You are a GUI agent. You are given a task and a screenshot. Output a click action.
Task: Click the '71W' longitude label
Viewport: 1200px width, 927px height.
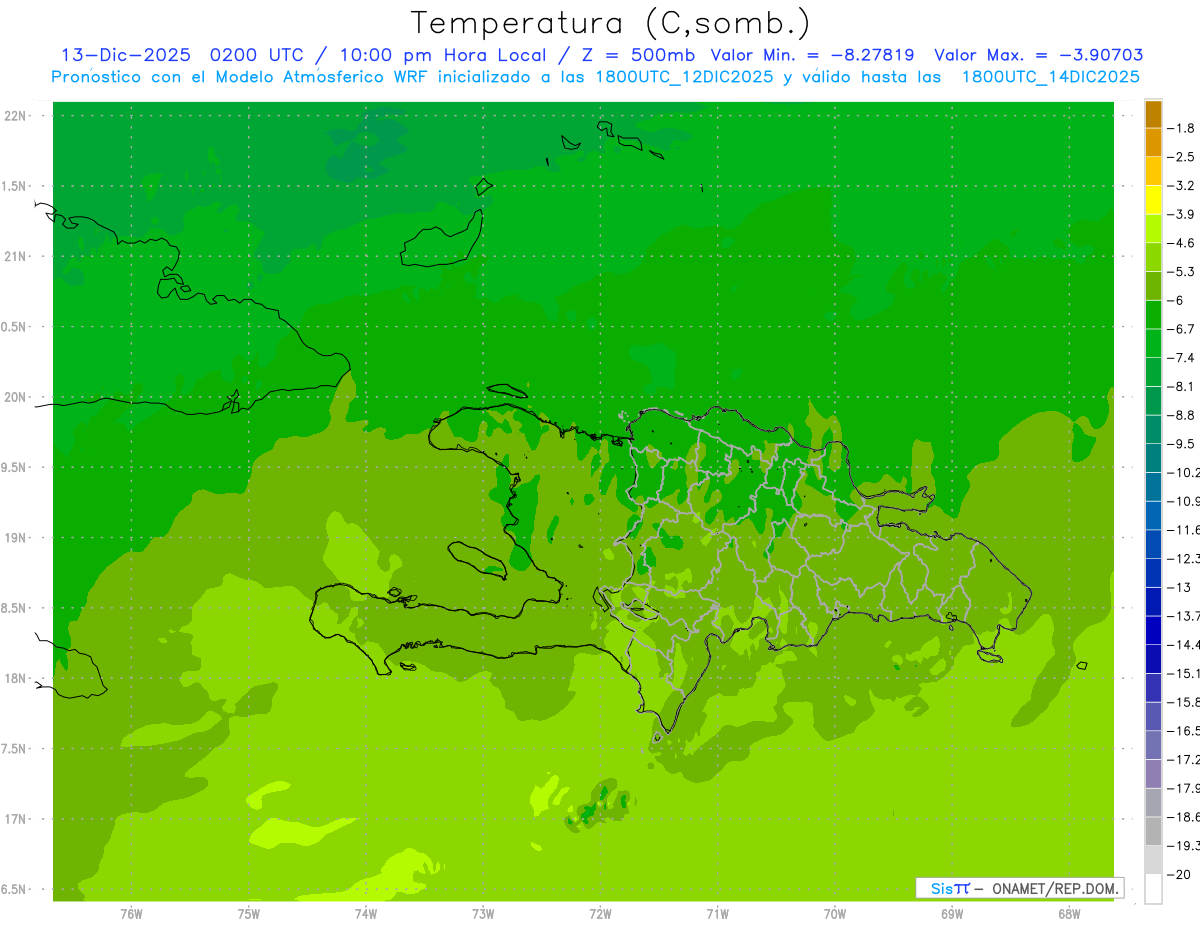tap(717, 914)
